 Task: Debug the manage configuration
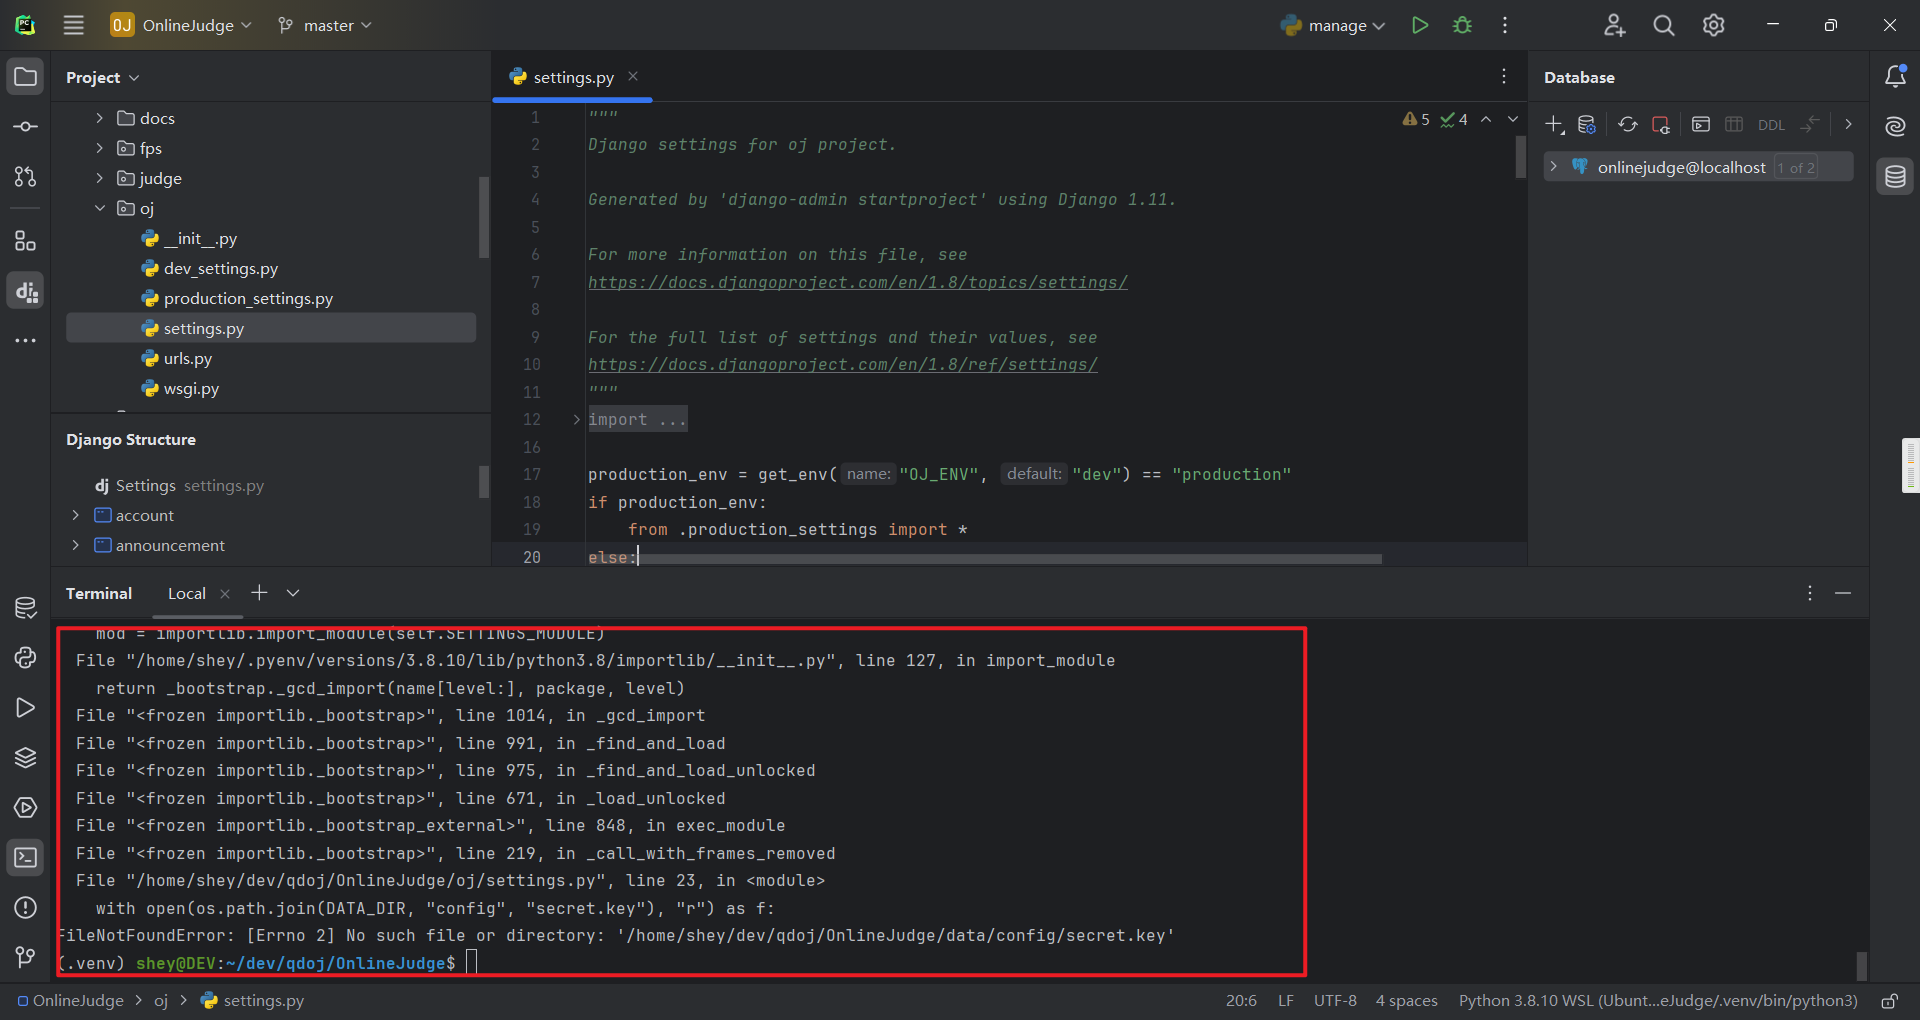1462,25
